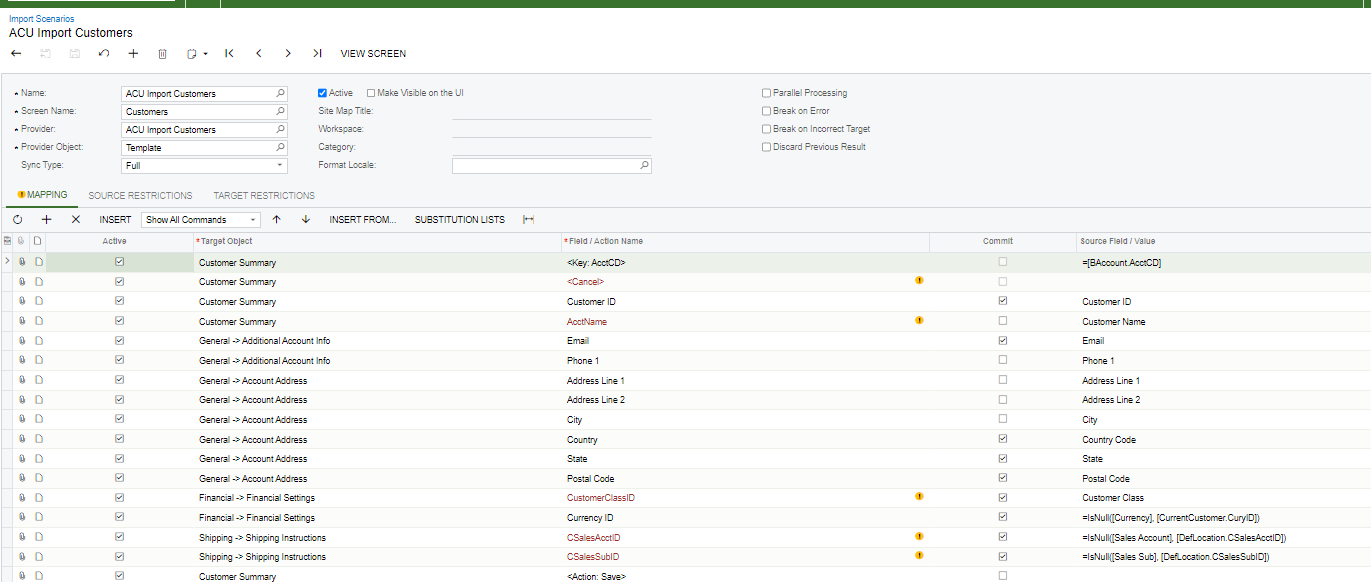Enable Make Visible on the UI
Image resolution: width=1371 pixels, height=582 pixels.
click(x=371, y=93)
